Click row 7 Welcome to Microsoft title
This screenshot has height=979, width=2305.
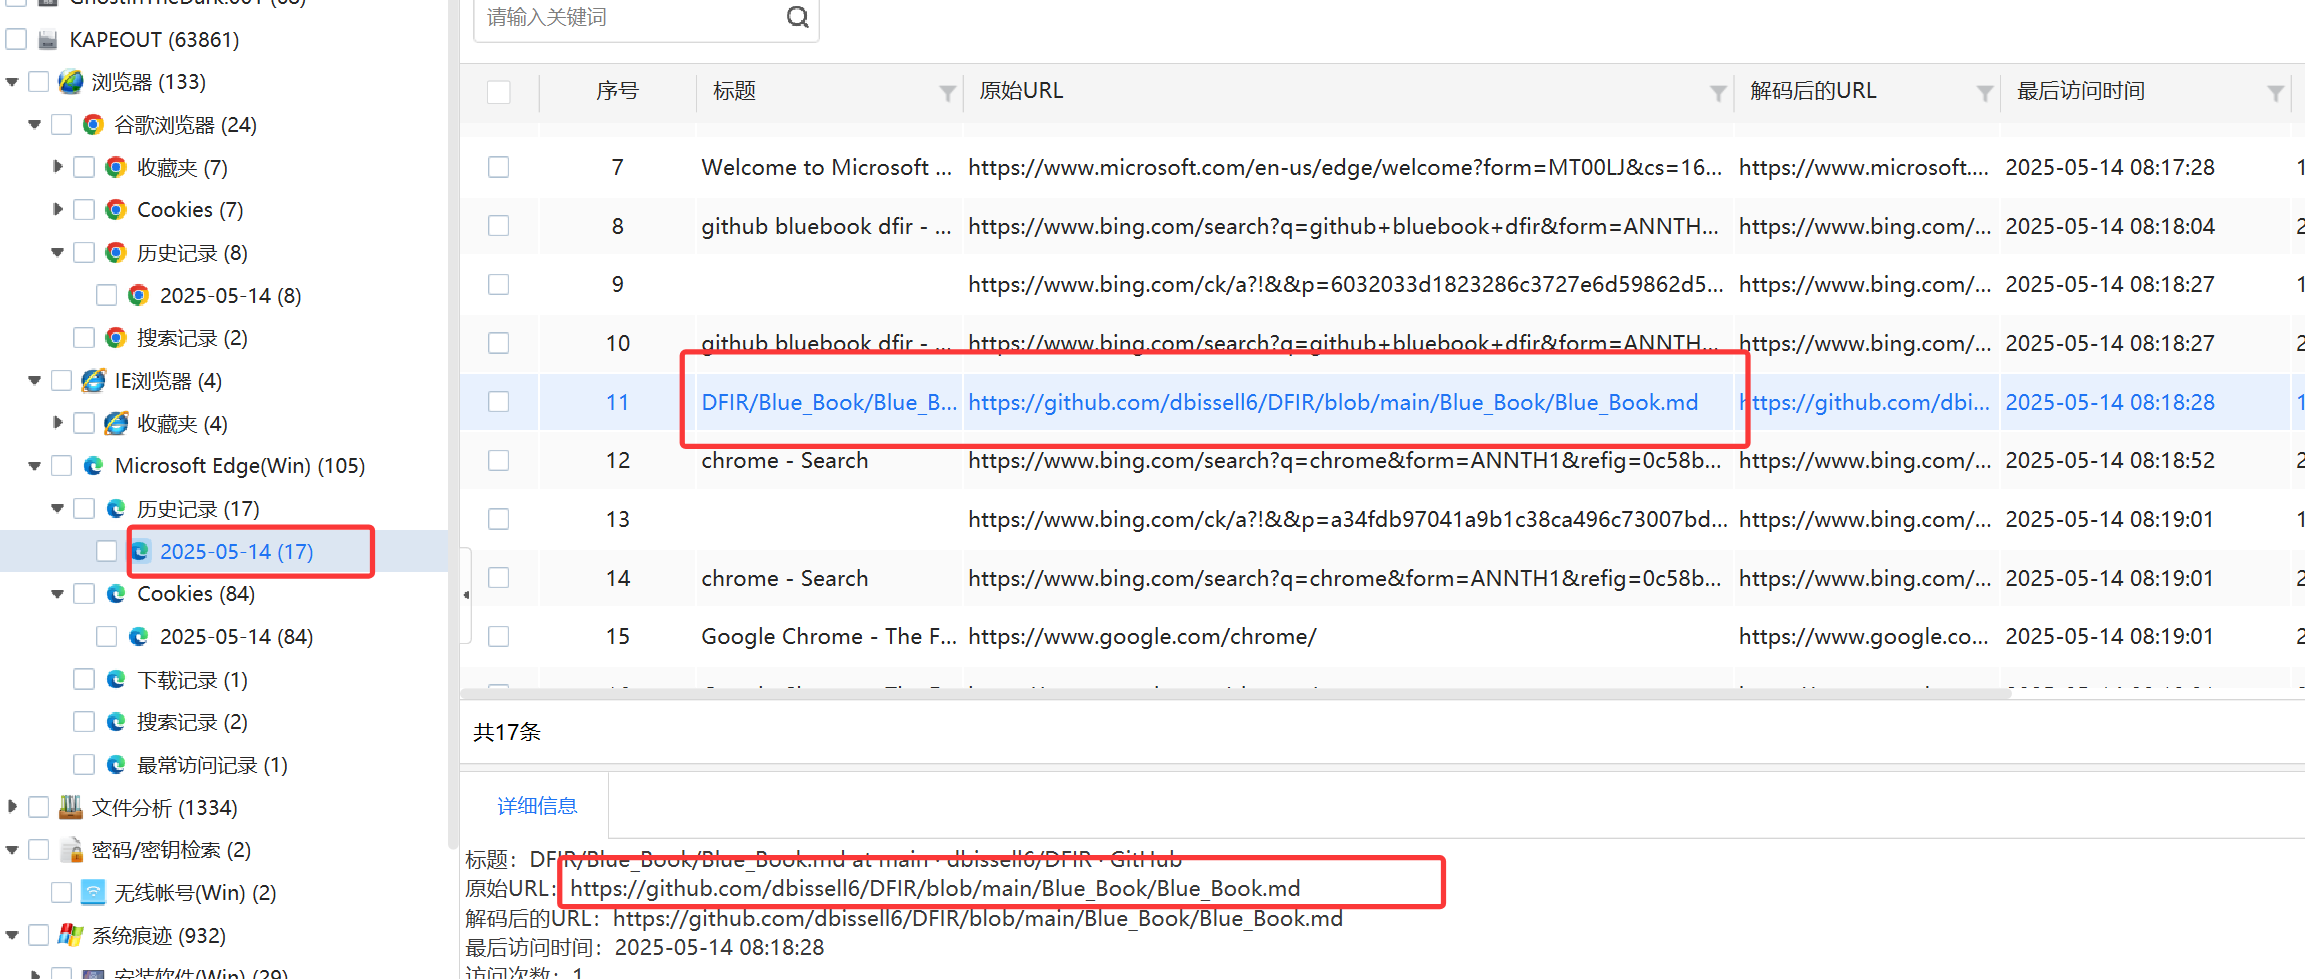[x=826, y=167]
